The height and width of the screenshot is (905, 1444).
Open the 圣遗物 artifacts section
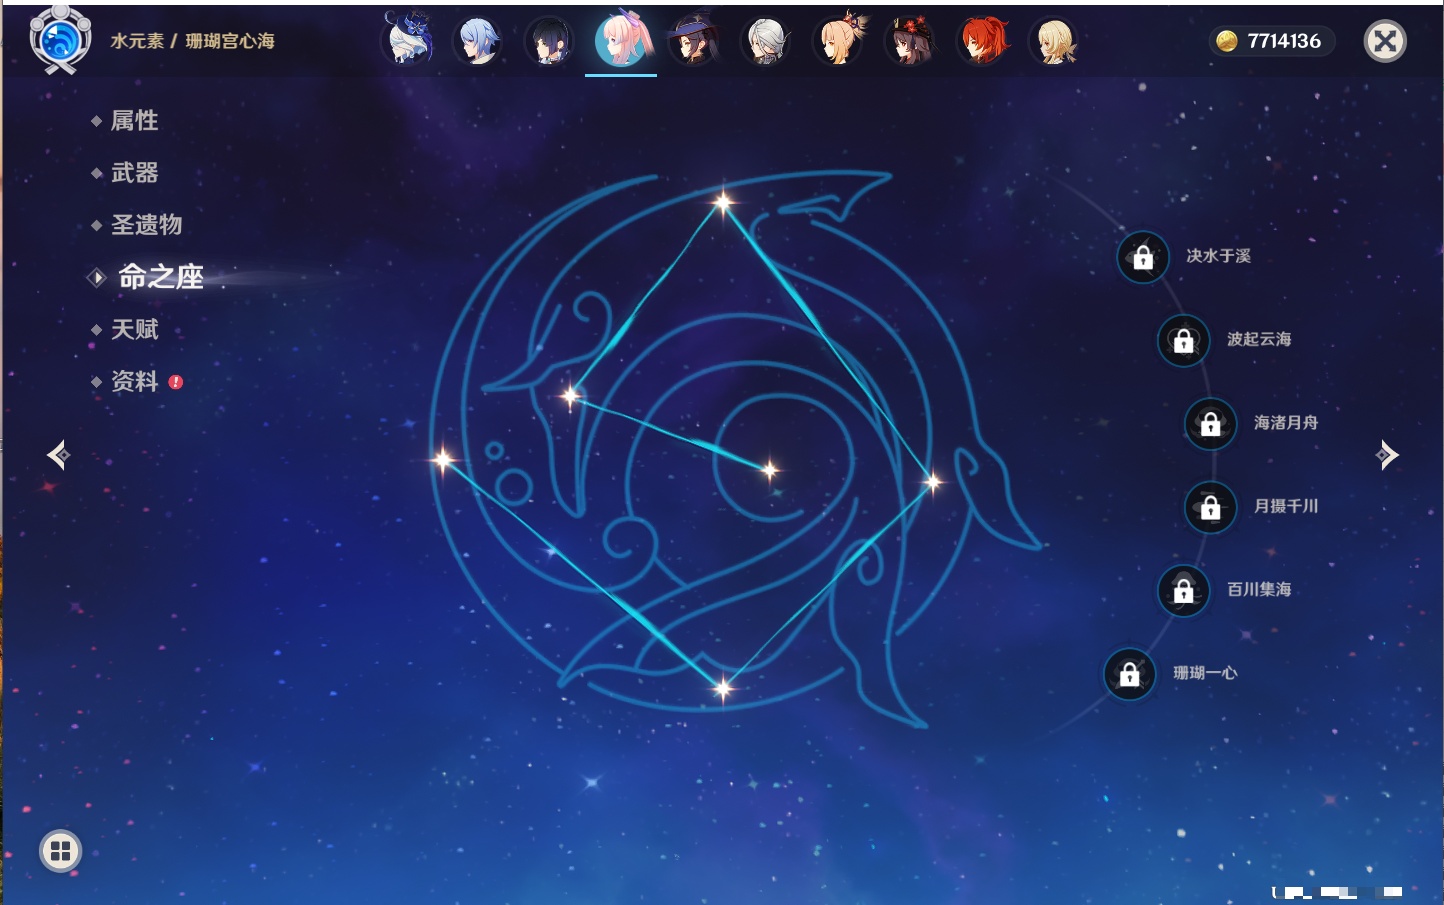click(x=146, y=225)
